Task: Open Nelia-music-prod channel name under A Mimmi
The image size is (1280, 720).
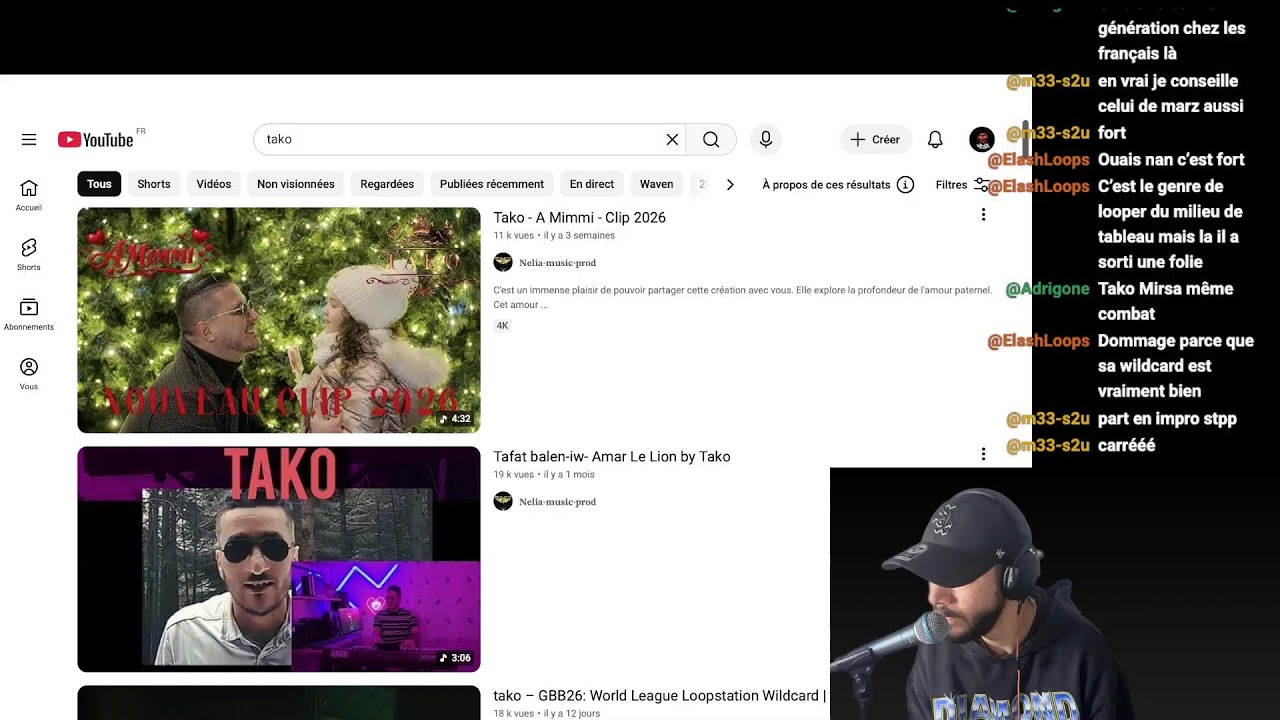Action: (557, 263)
